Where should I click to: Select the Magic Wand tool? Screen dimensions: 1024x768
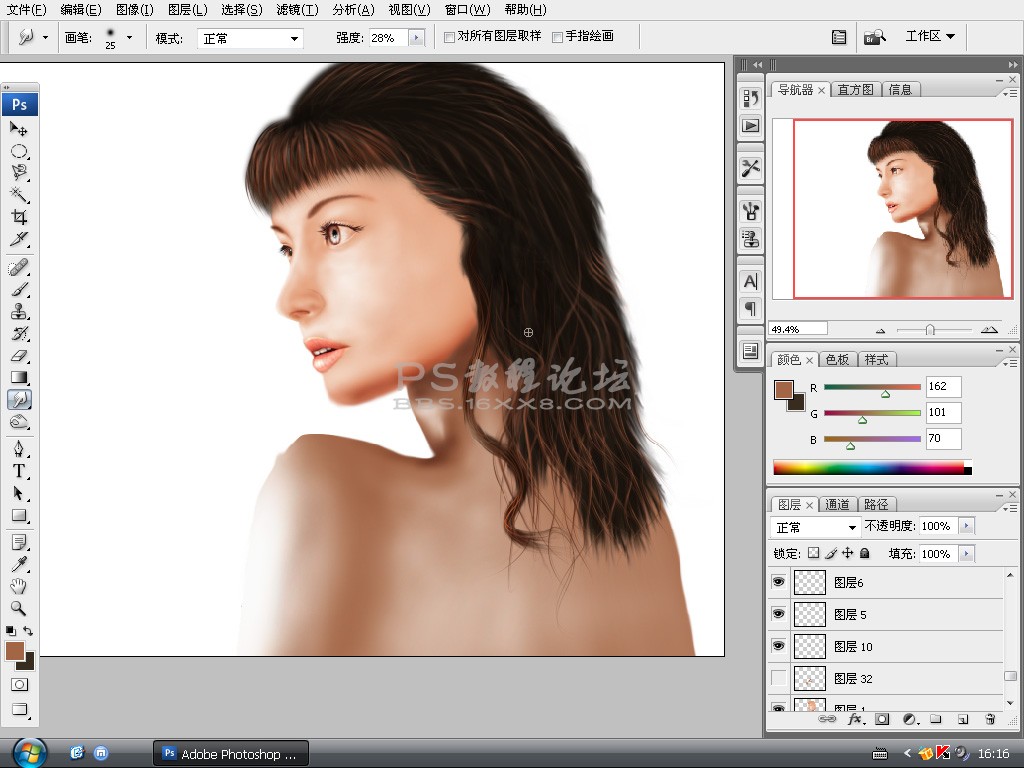click(19, 195)
